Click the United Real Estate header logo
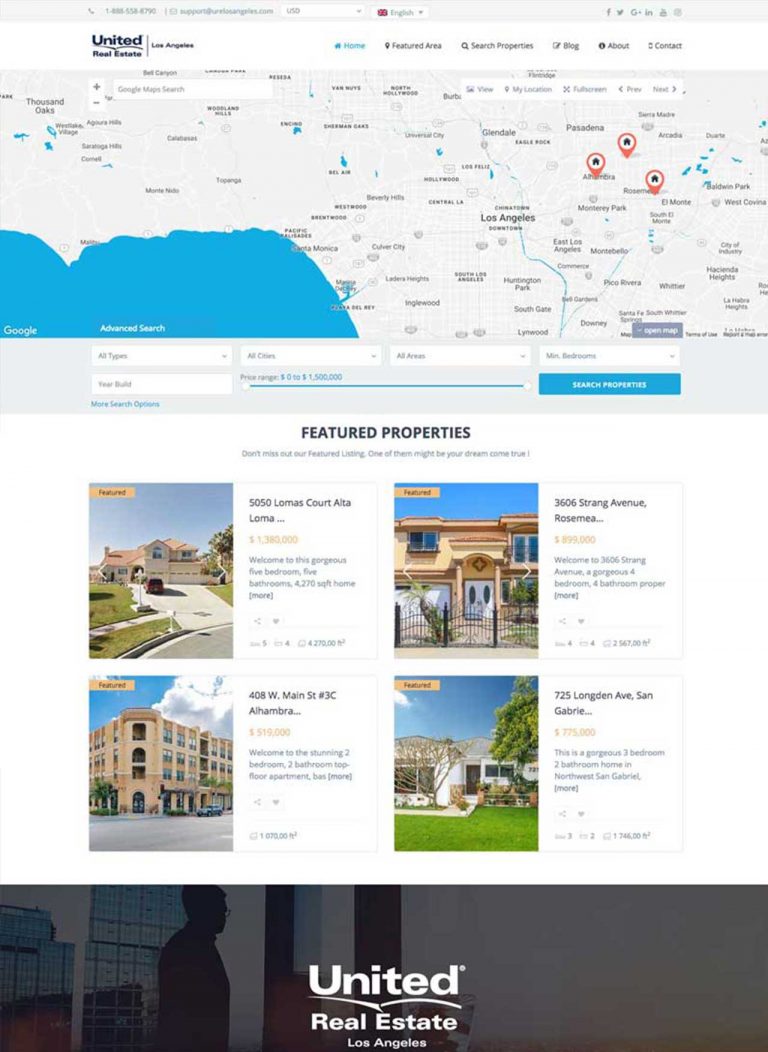This screenshot has width=768, height=1052. [x=142, y=46]
